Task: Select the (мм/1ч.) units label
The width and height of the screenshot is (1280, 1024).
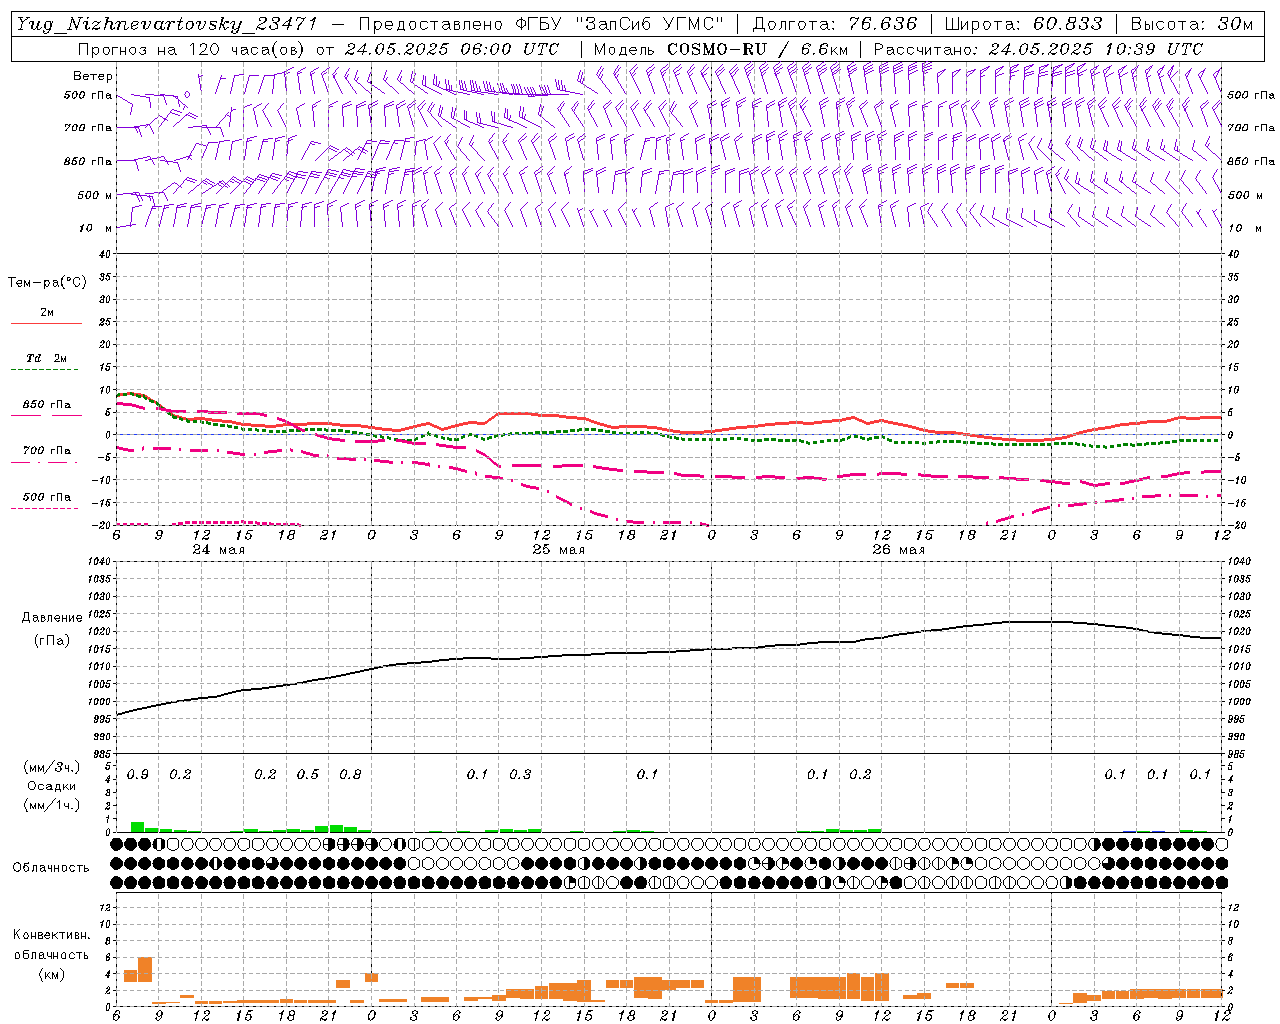Action: point(51,805)
